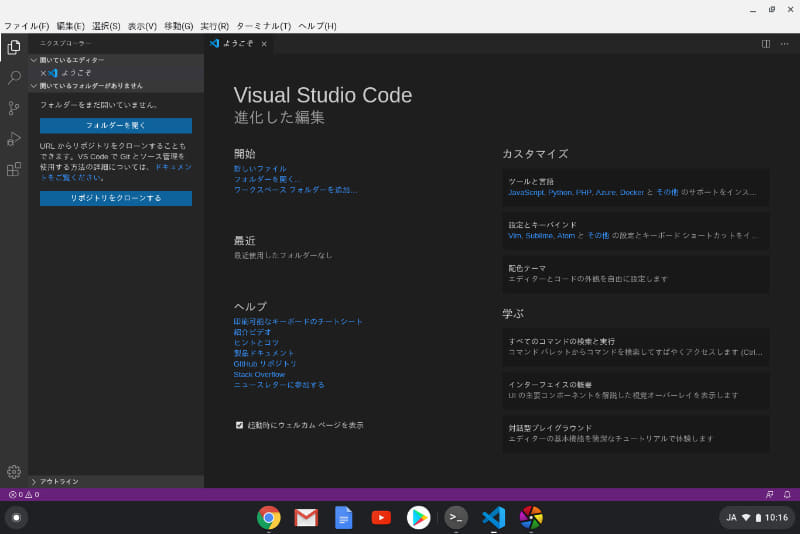This screenshot has height=534, width=800.
Task: Click the feedback icon in status bar
Action: tap(769, 494)
